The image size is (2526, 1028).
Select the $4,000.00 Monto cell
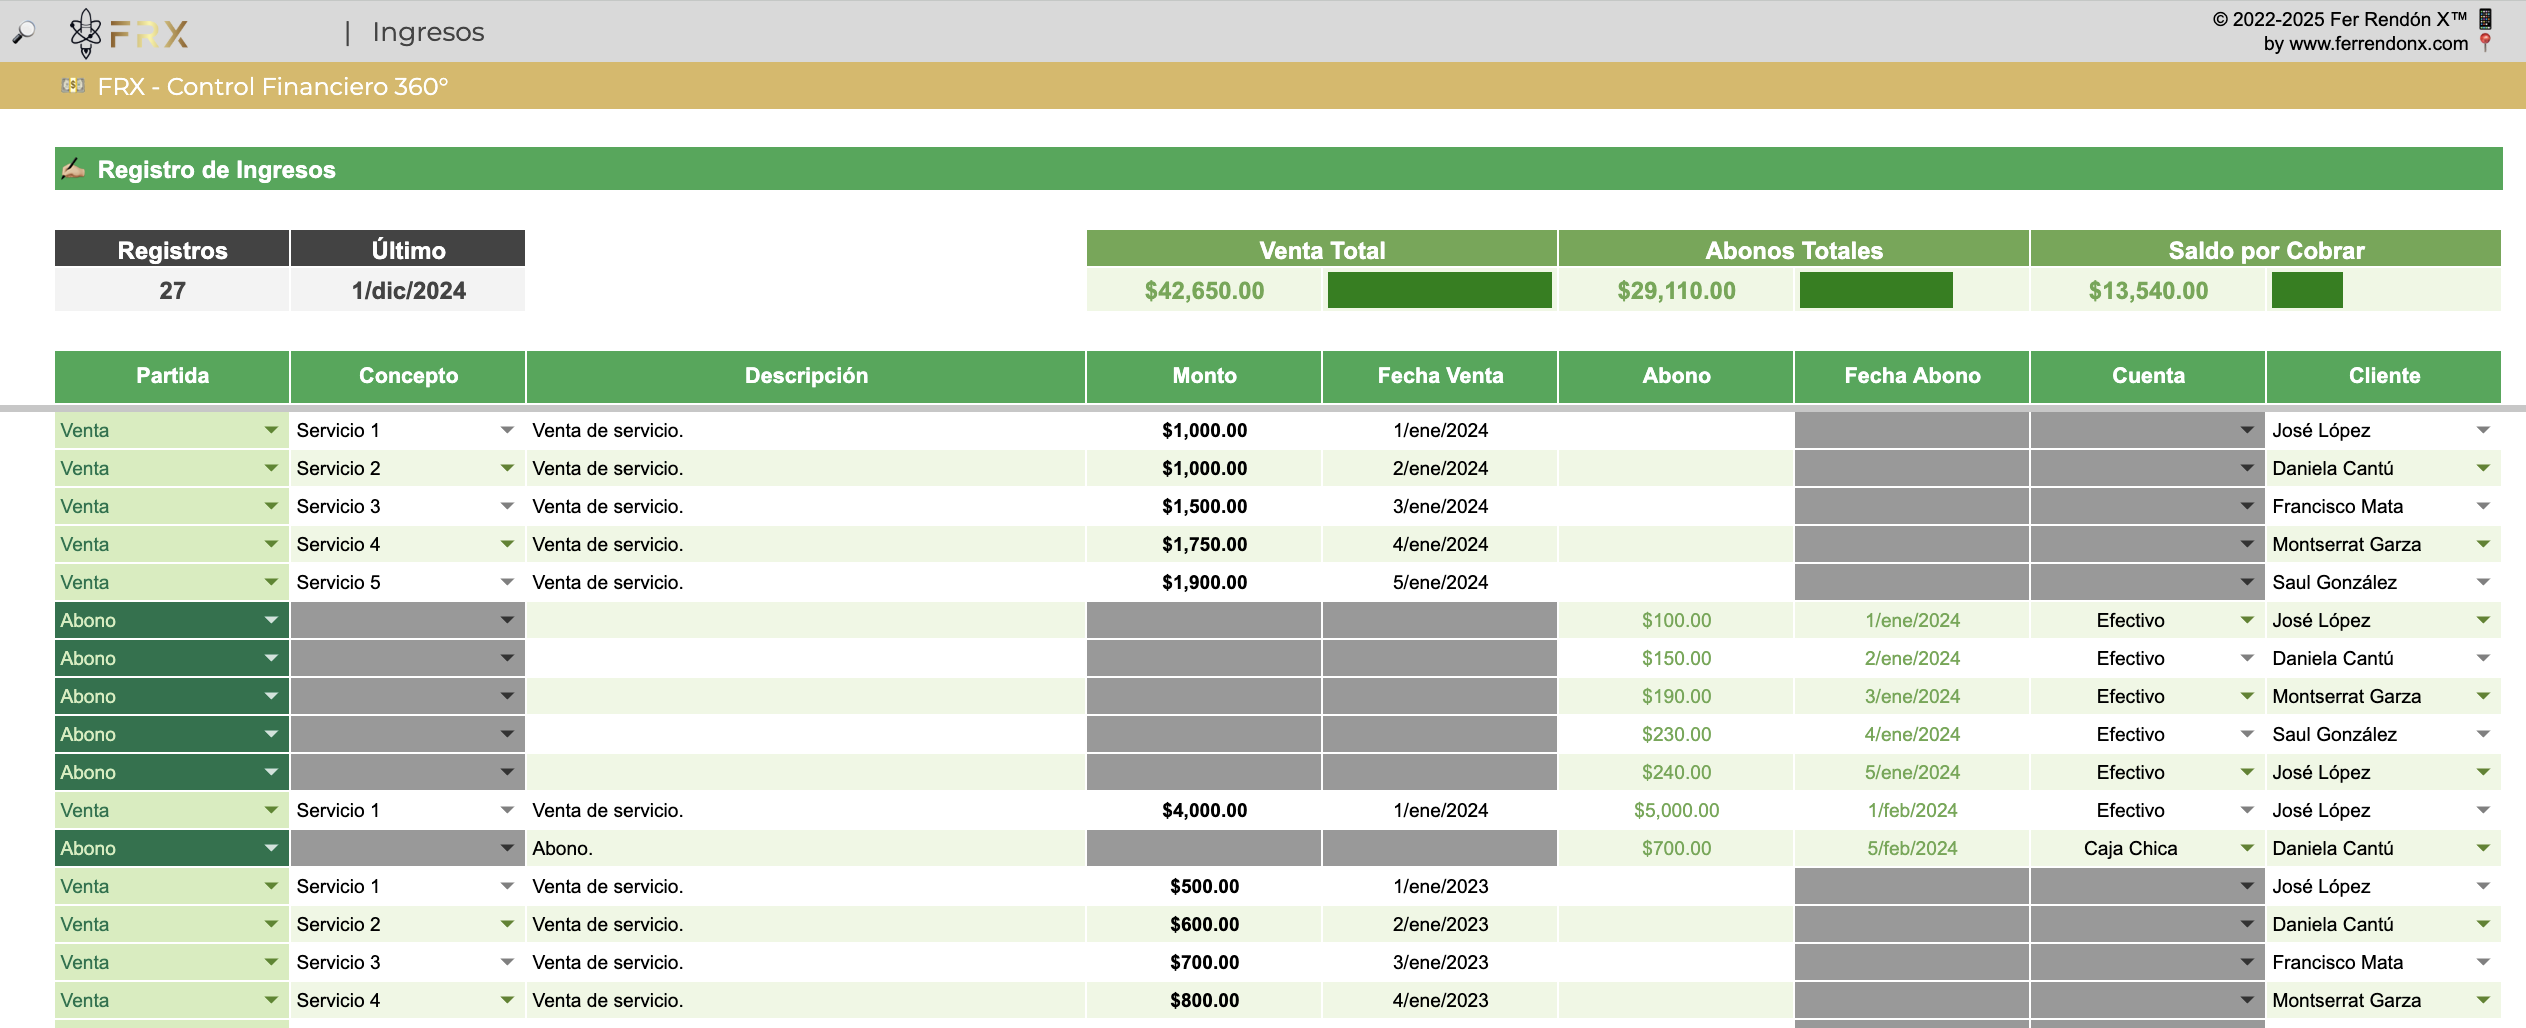pyautogui.click(x=1204, y=810)
